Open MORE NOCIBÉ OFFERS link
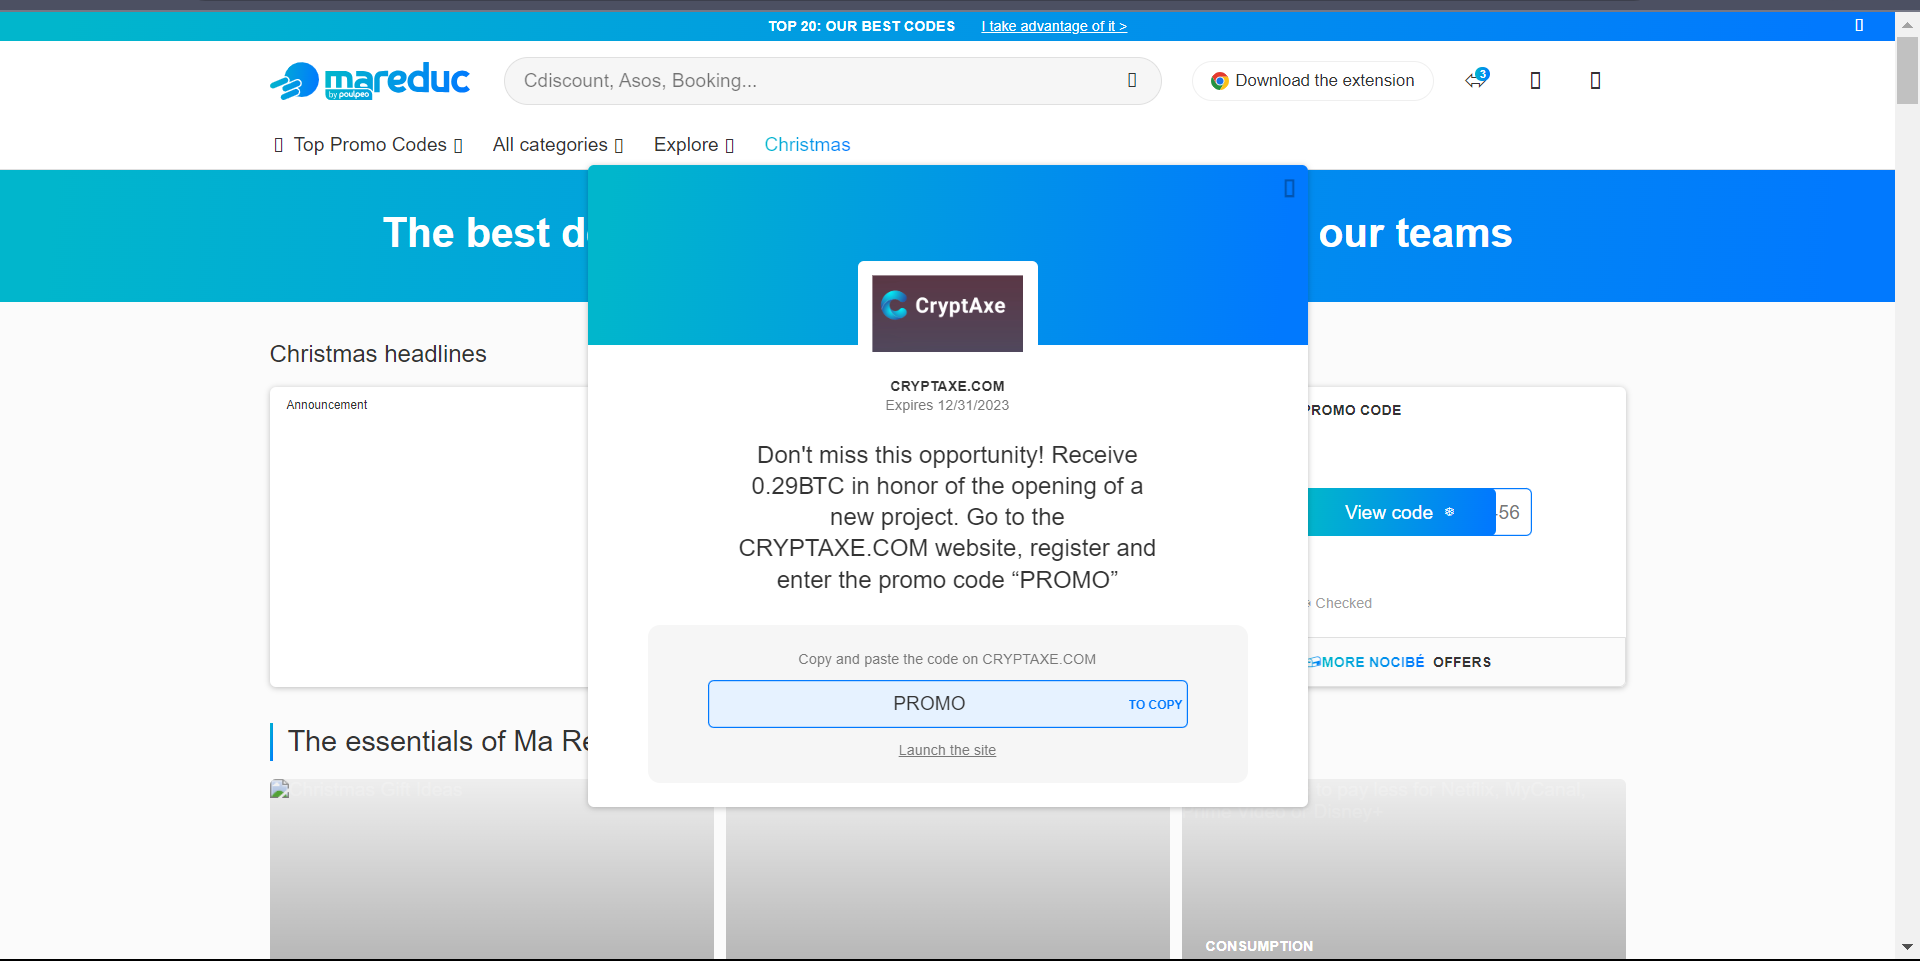Image resolution: width=1920 pixels, height=961 pixels. click(x=1400, y=662)
